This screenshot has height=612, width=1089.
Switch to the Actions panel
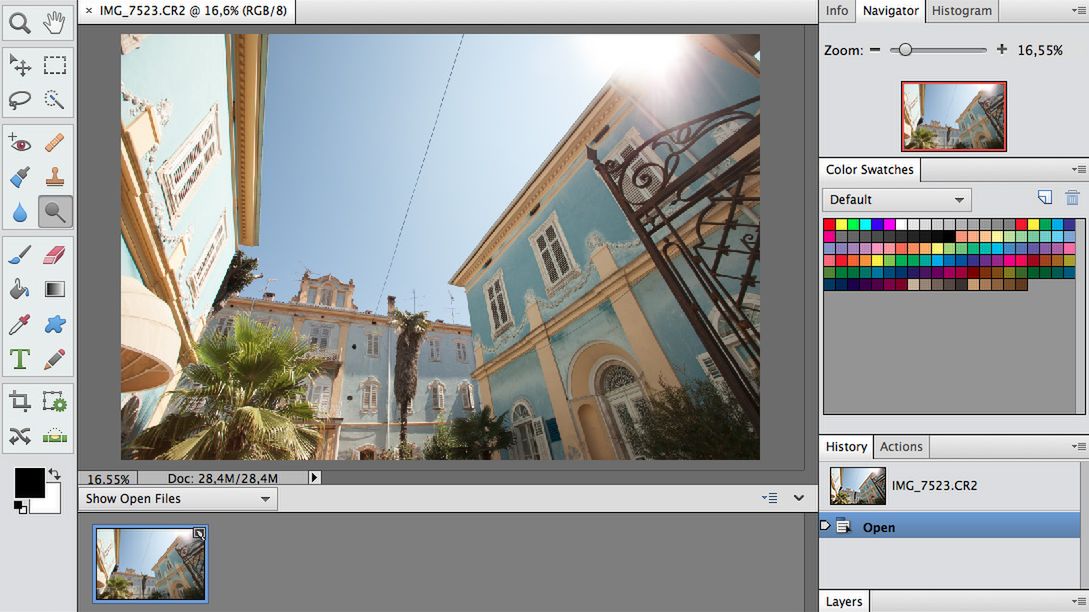point(901,446)
